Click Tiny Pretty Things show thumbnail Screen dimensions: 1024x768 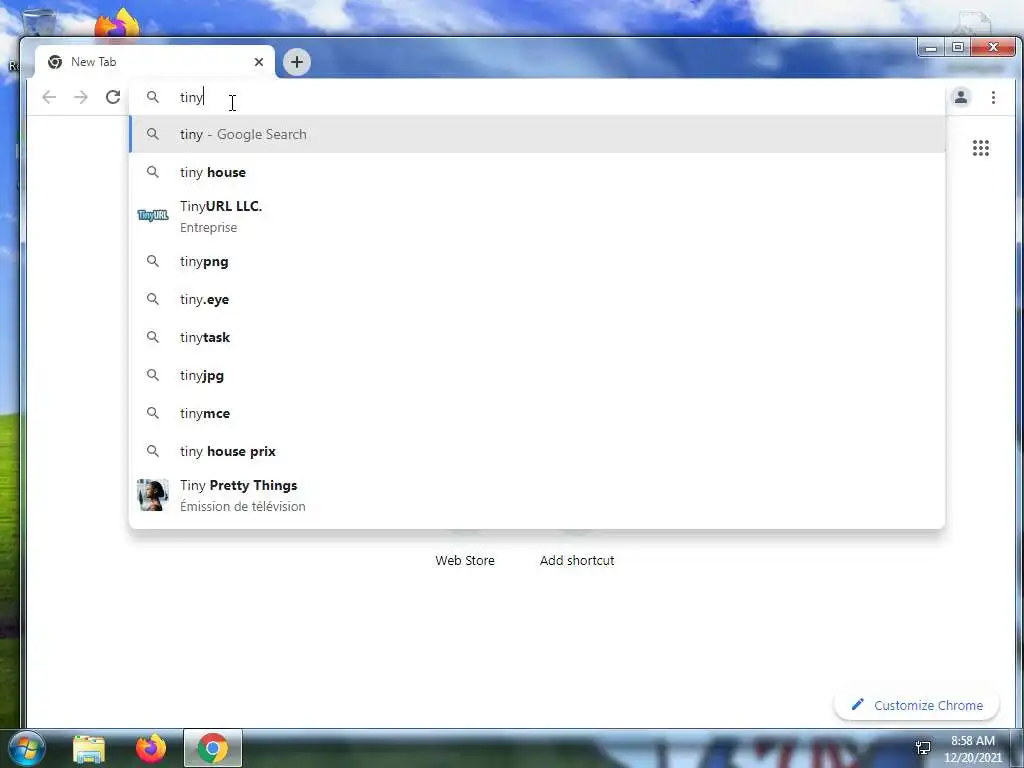click(153, 495)
